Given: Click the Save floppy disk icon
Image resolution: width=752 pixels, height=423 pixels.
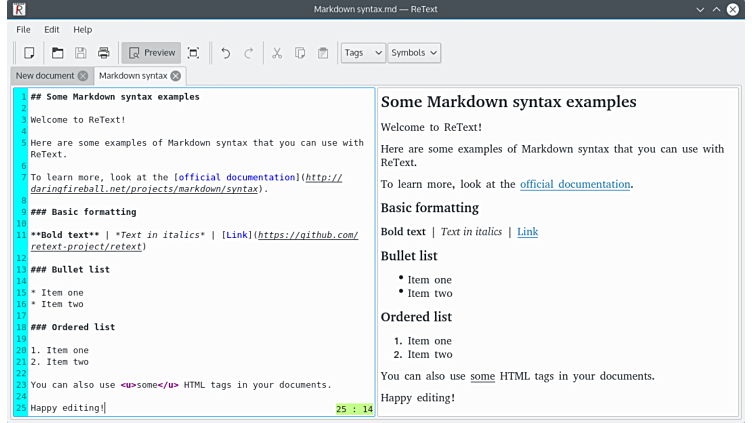Looking at the screenshot, I should (x=81, y=53).
